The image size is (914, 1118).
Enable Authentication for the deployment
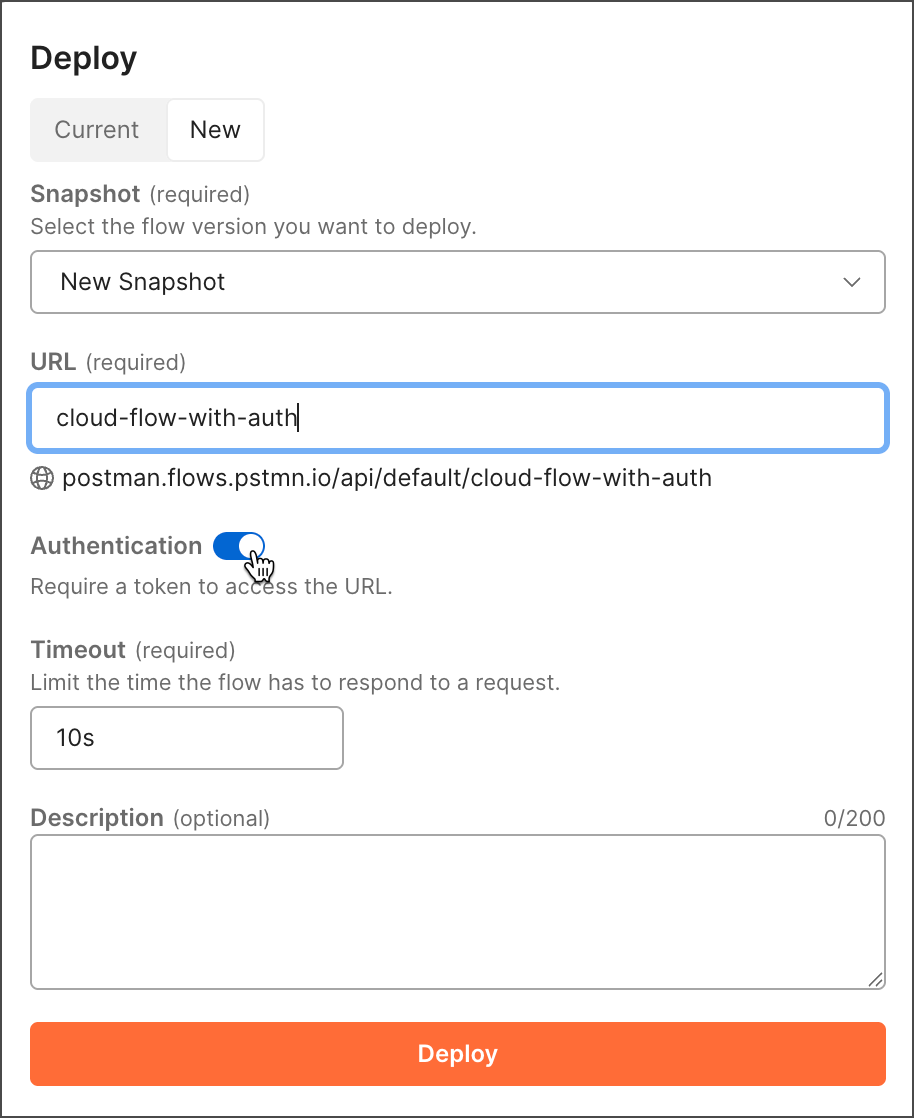[237, 546]
